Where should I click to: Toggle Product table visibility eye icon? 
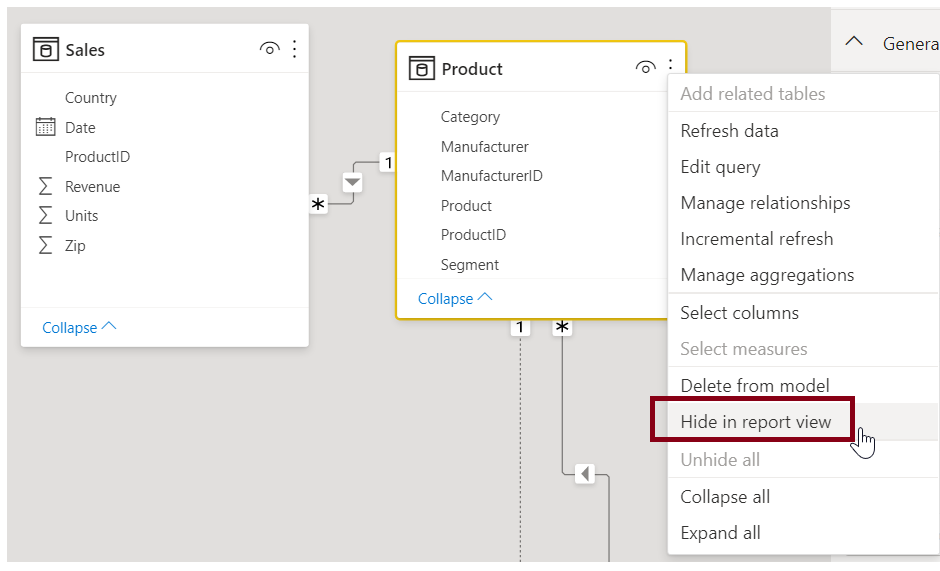pos(645,68)
